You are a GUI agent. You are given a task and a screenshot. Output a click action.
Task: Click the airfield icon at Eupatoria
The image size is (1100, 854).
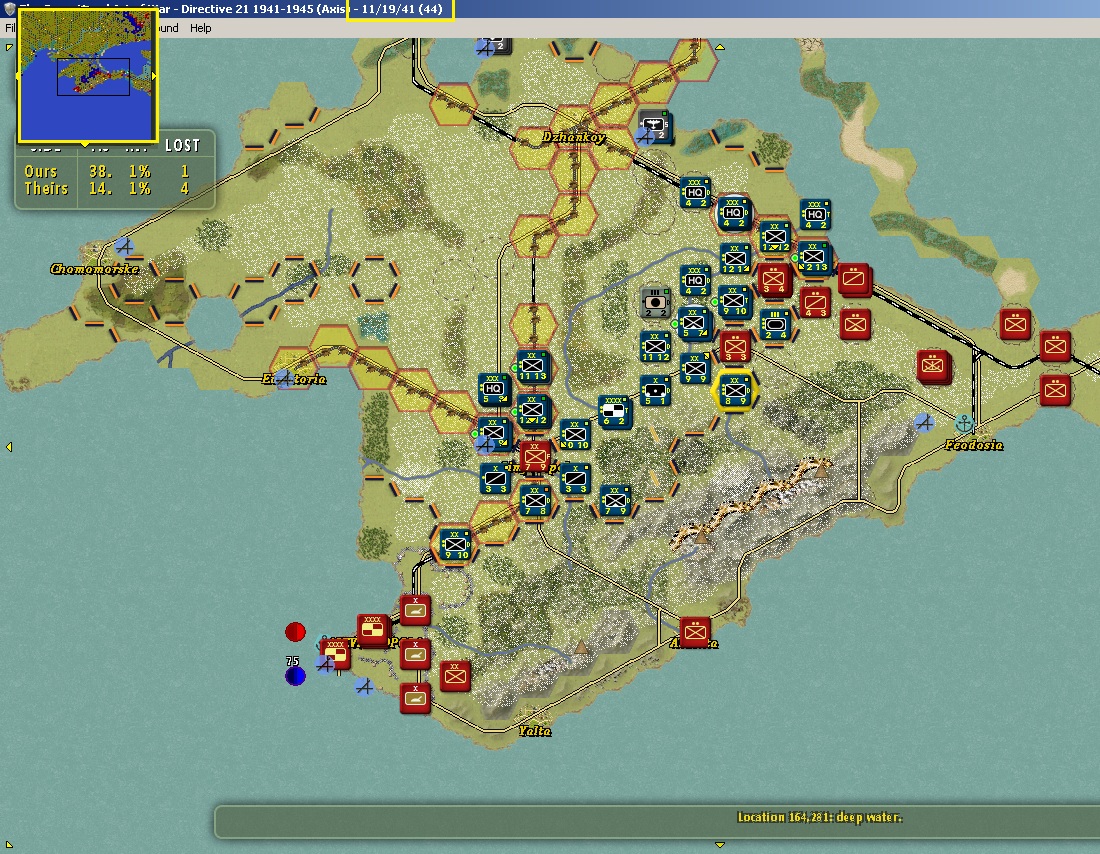pos(284,379)
